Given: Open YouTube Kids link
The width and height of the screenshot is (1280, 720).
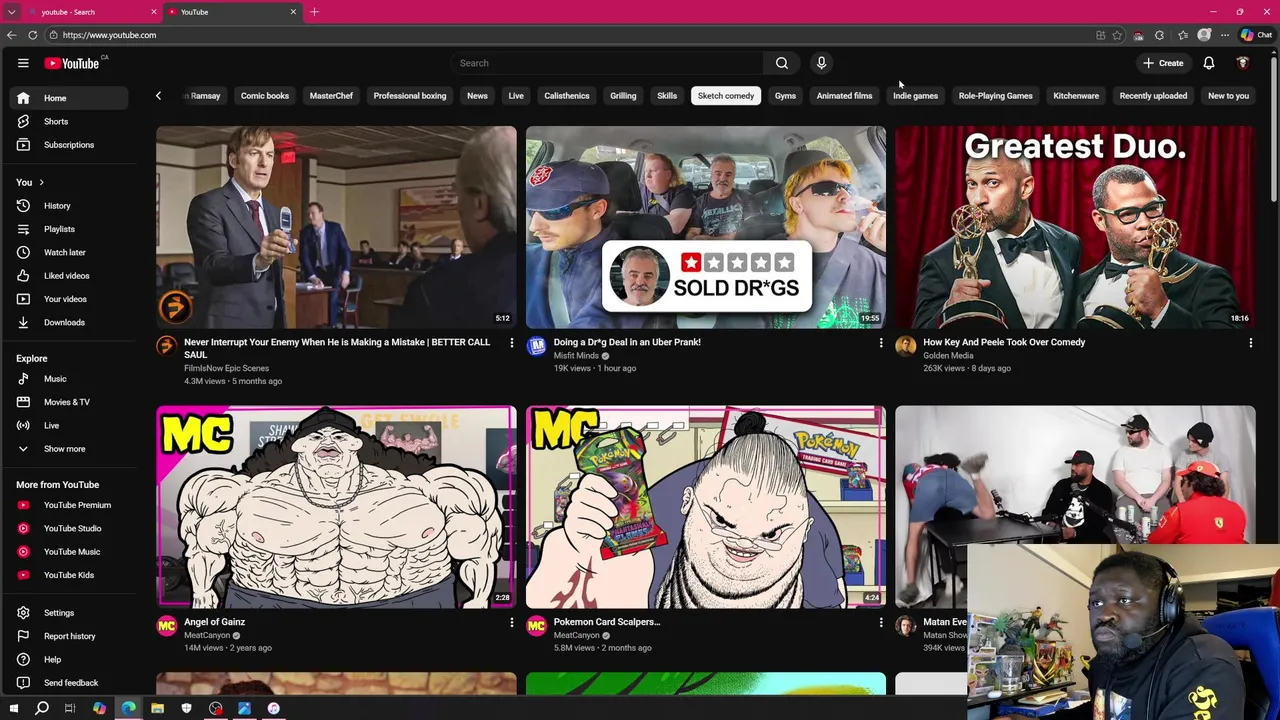Looking at the screenshot, I should 68,575.
